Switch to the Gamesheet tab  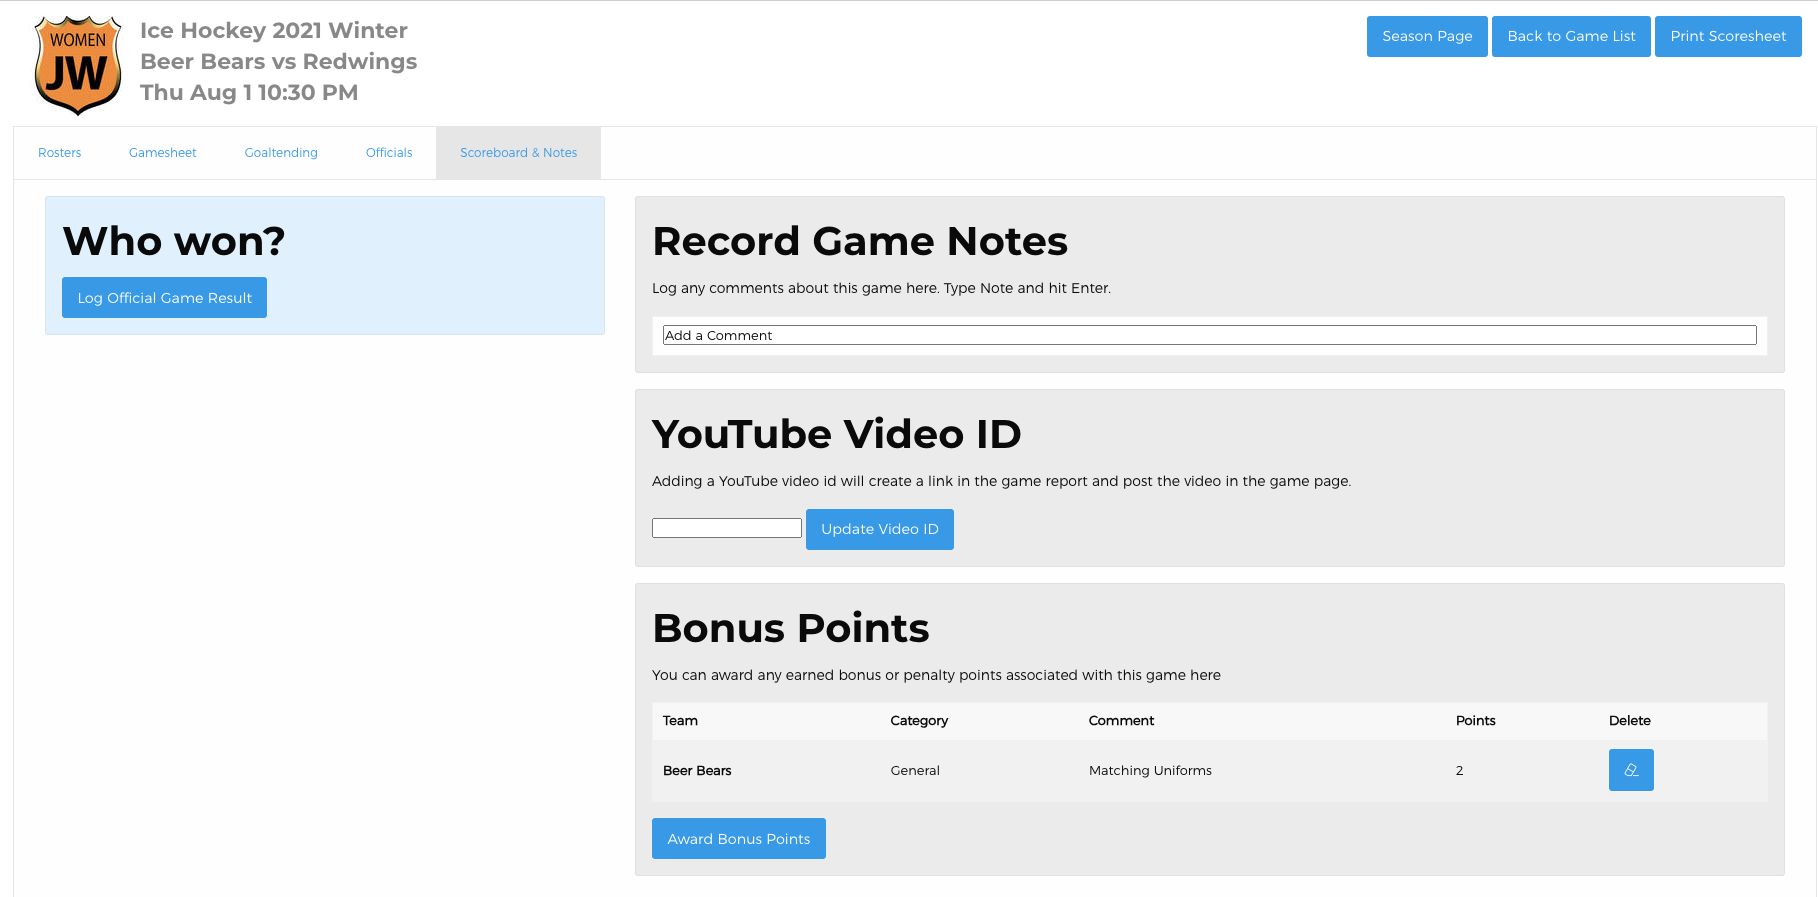tap(163, 153)
